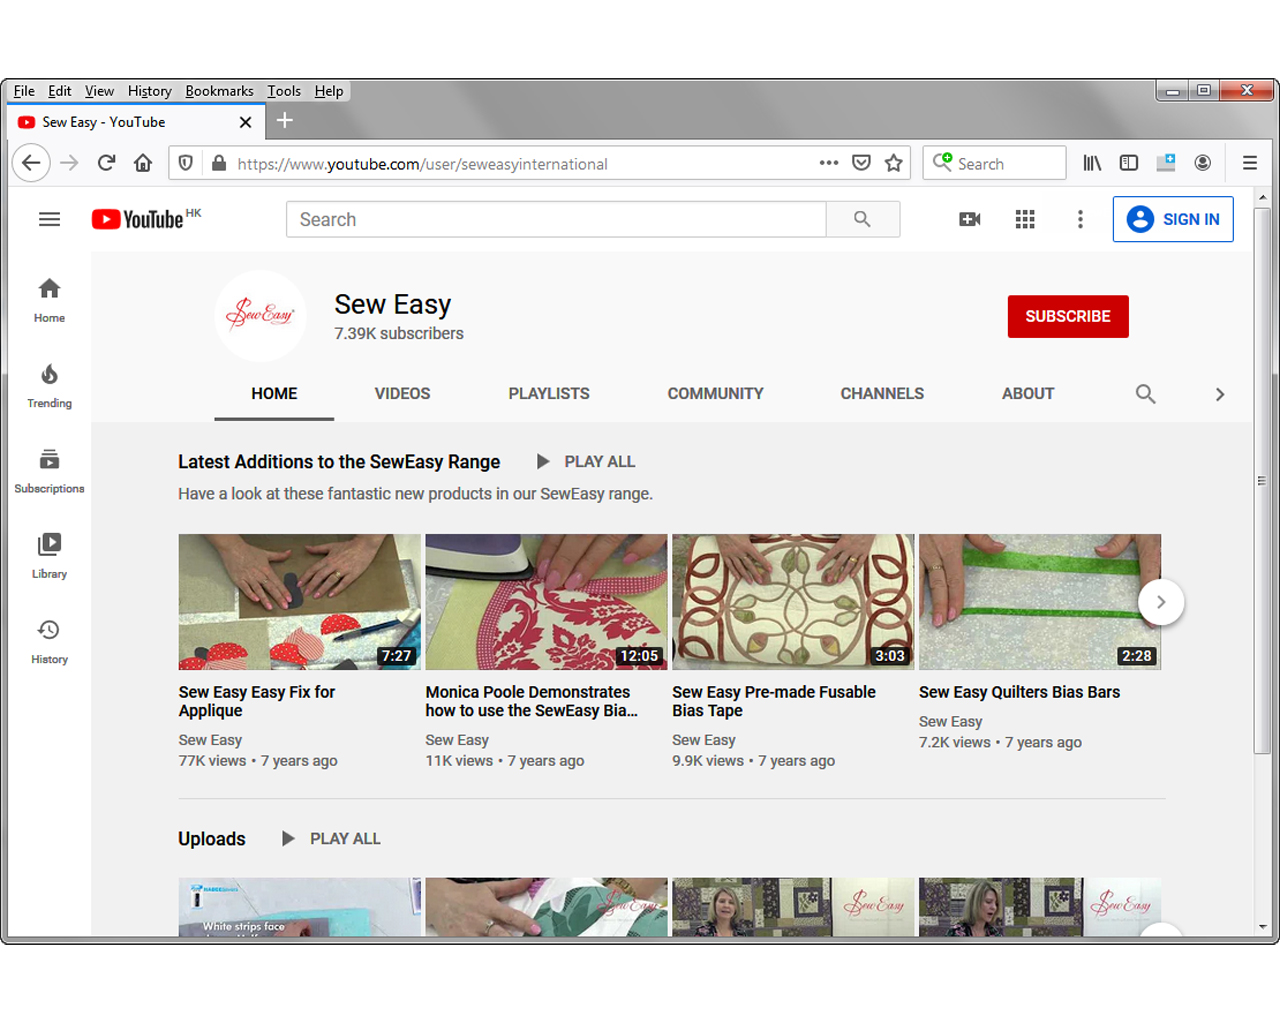Click the browser address bar URL
1280x1024 pixels.
click(x=422, y=164)
